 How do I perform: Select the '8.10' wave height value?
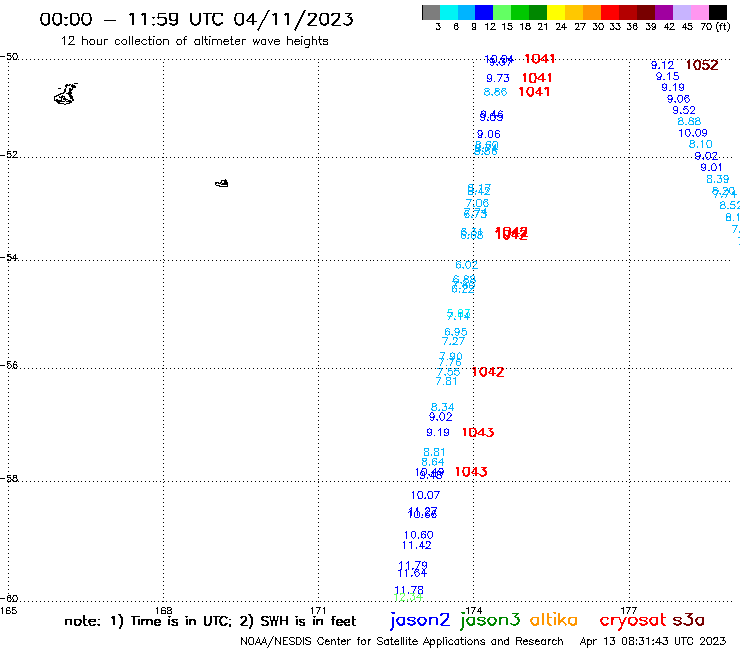[700, 144]
